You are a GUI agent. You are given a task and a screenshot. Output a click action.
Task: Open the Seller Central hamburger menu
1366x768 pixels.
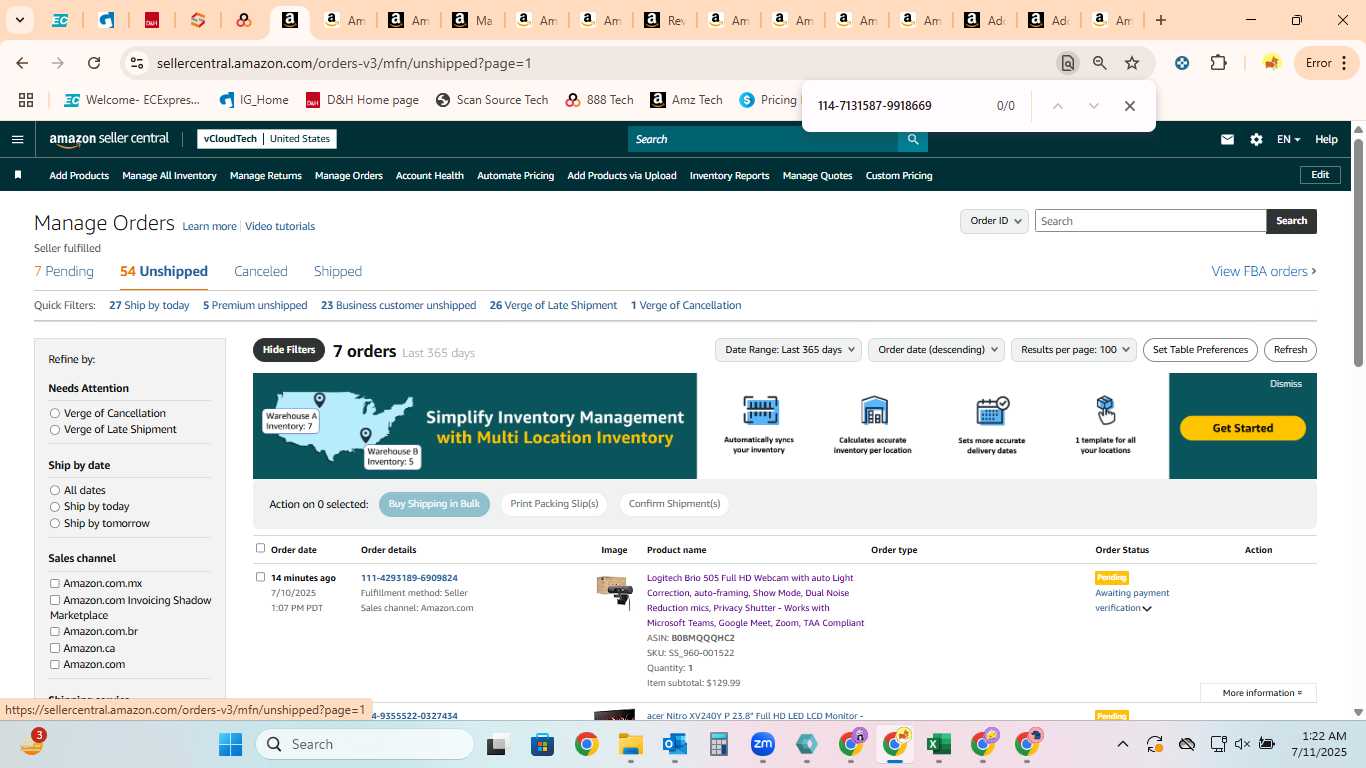click(x=17, y=139)
